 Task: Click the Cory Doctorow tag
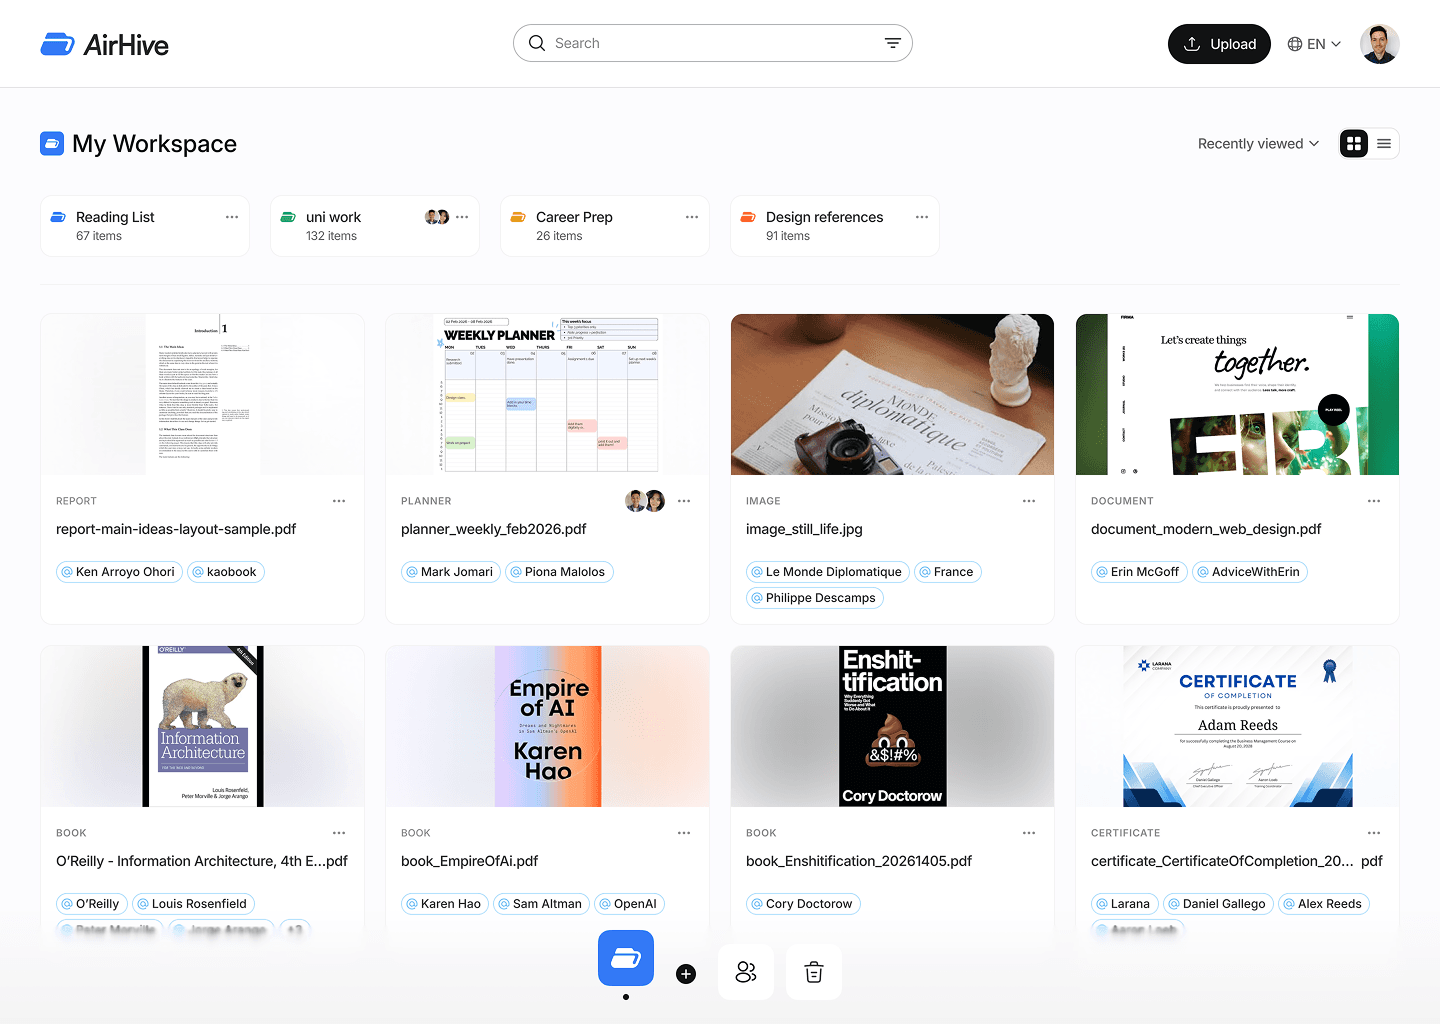(x=803, y=904)
